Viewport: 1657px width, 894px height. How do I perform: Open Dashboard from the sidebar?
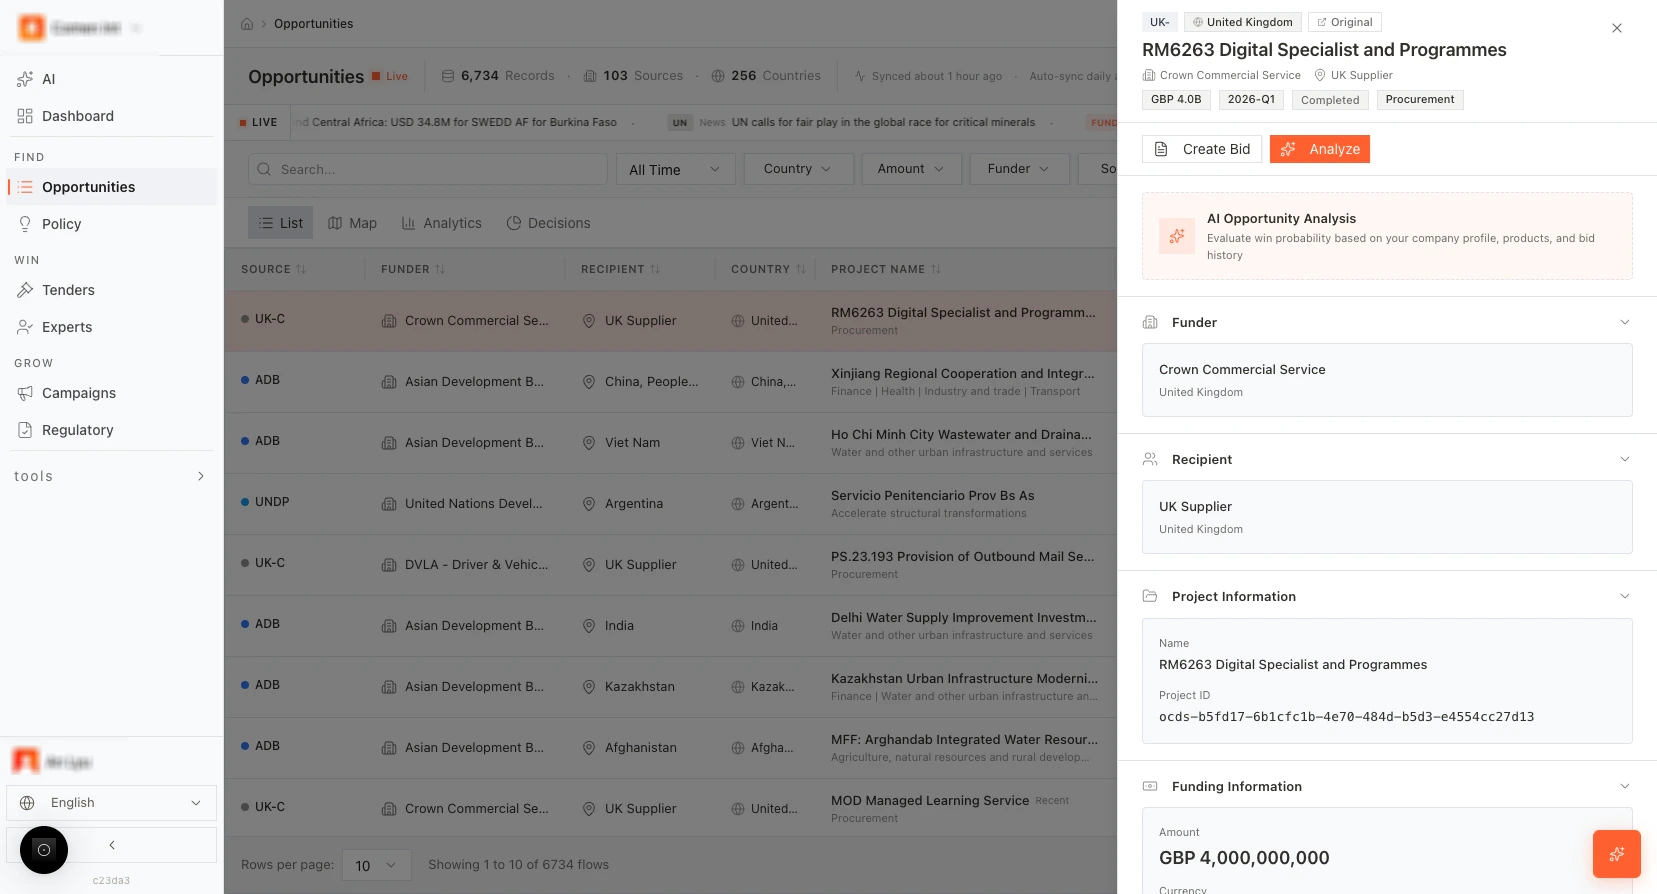pos(111,116)
